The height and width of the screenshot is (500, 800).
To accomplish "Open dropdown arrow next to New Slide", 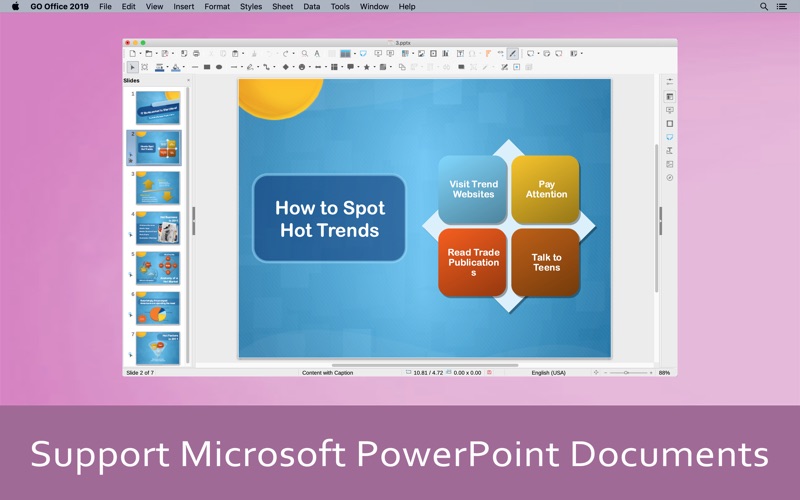I will (x=538, y=54).
